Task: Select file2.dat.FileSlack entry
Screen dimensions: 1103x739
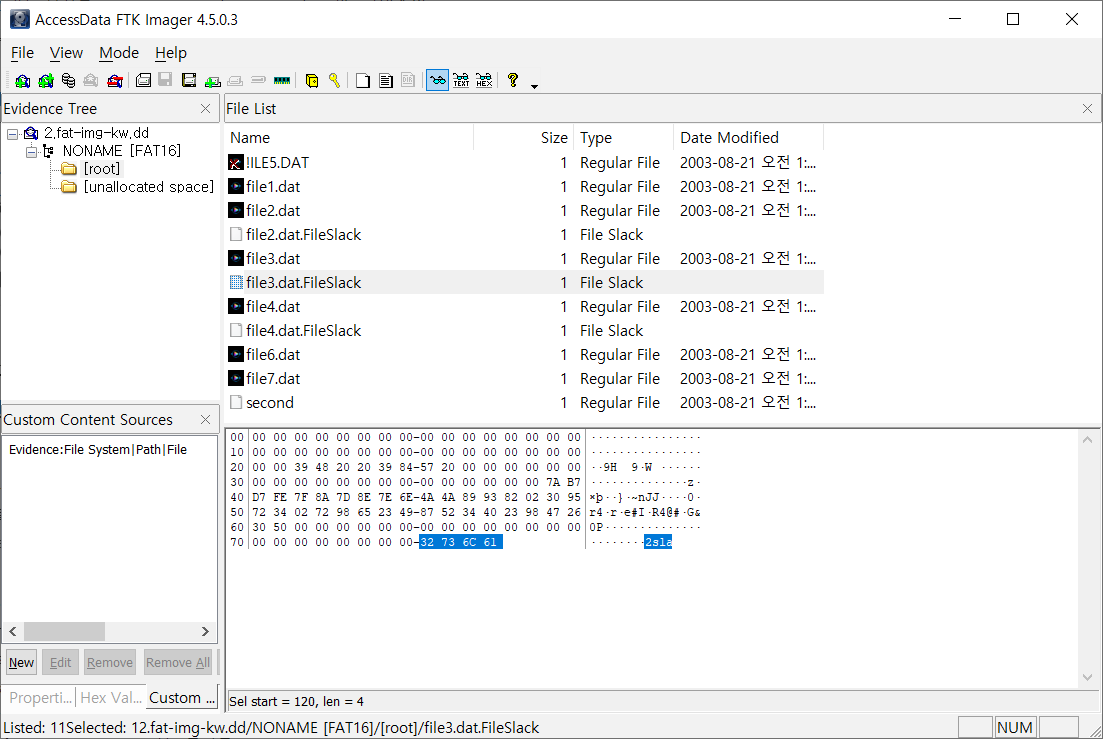Action: coord(303,235)
